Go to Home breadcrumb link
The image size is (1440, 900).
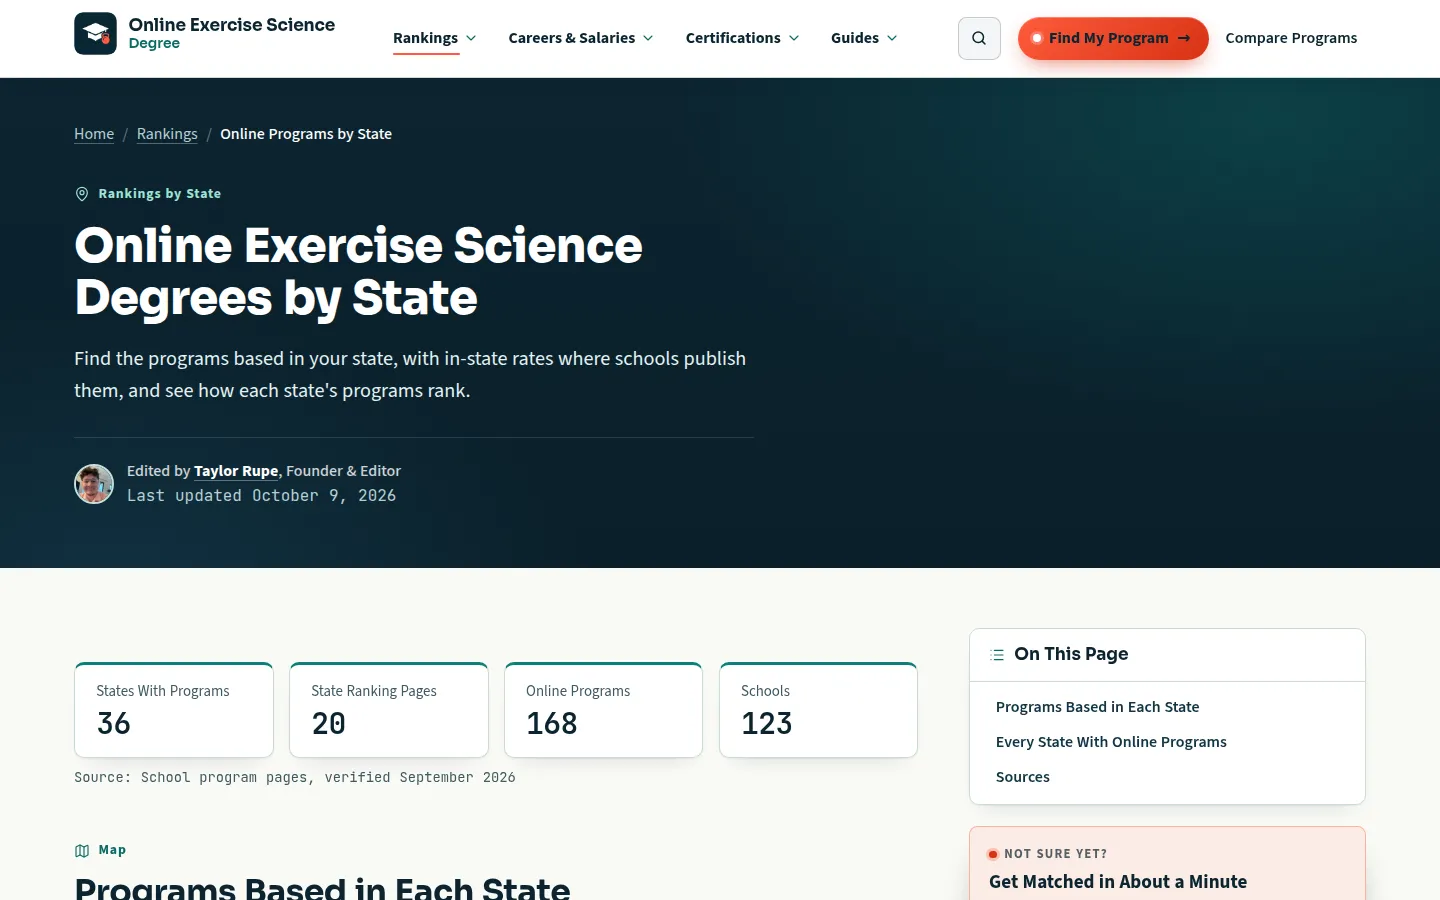pyautogui.click(x=94, y=134)
